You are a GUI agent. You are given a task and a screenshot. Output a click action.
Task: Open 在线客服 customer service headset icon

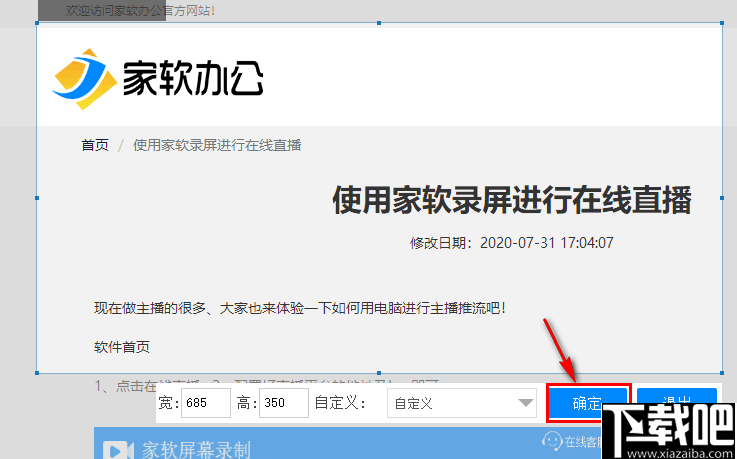click(552, 441)
